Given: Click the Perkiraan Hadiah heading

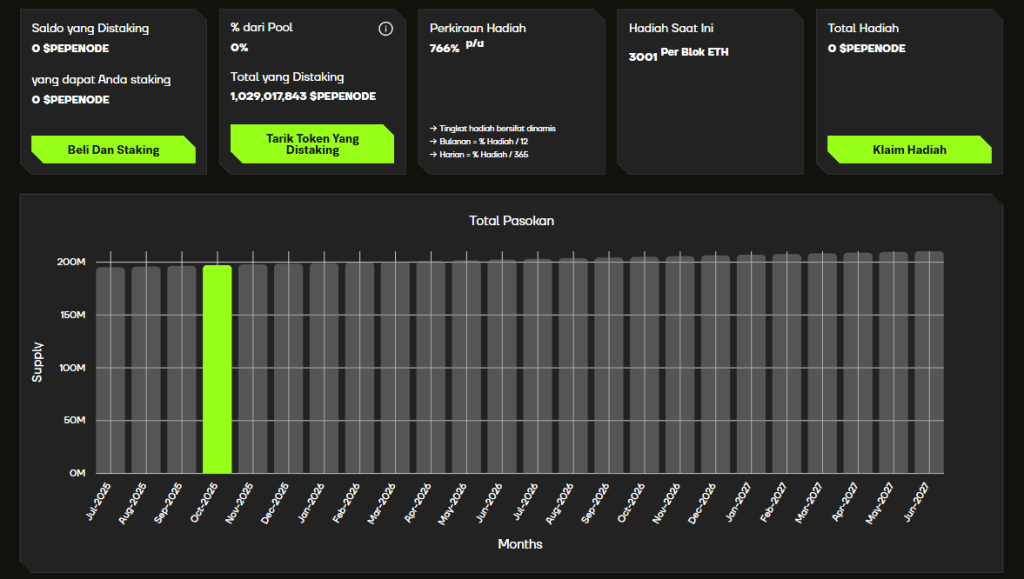Looking at the screenshot, I should [x=477, y=28].
